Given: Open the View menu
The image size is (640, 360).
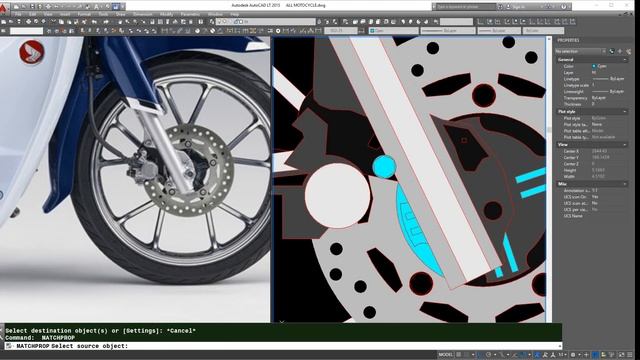Looking at the screenshot, I should point(48,14).
